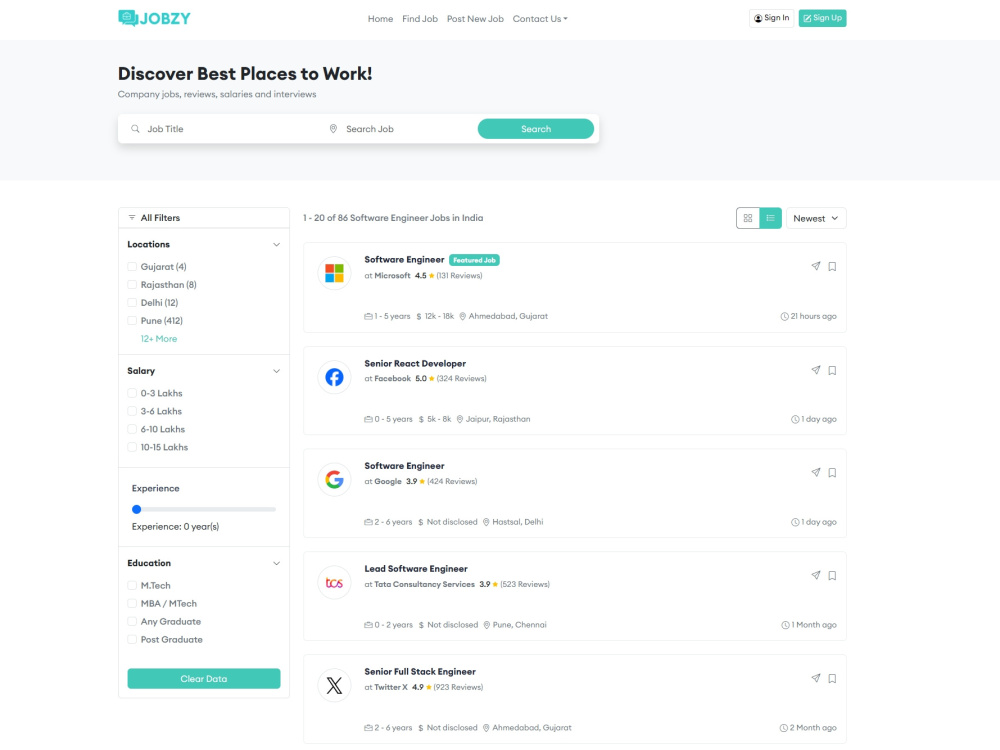This screenshot has width=1000, height=750.
Task: Open Post New Job navigation item
Action: click(475, 18)
